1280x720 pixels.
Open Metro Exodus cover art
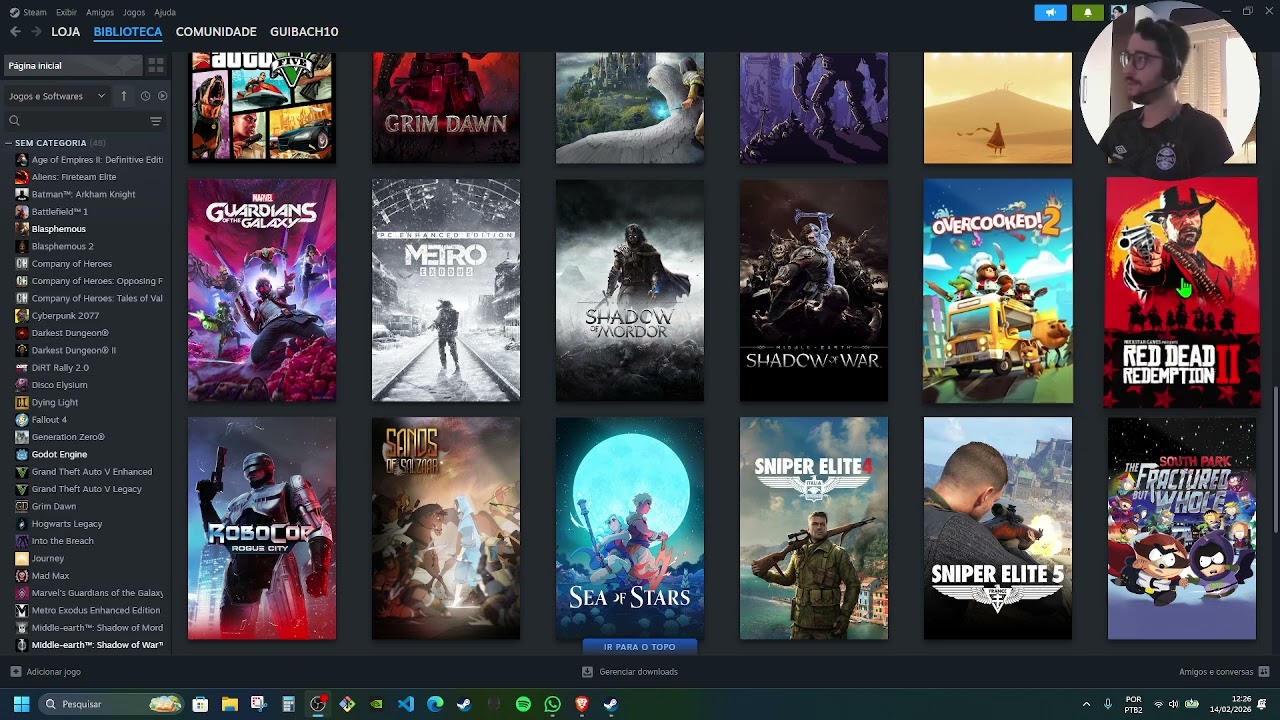click(x=446, y=290)
